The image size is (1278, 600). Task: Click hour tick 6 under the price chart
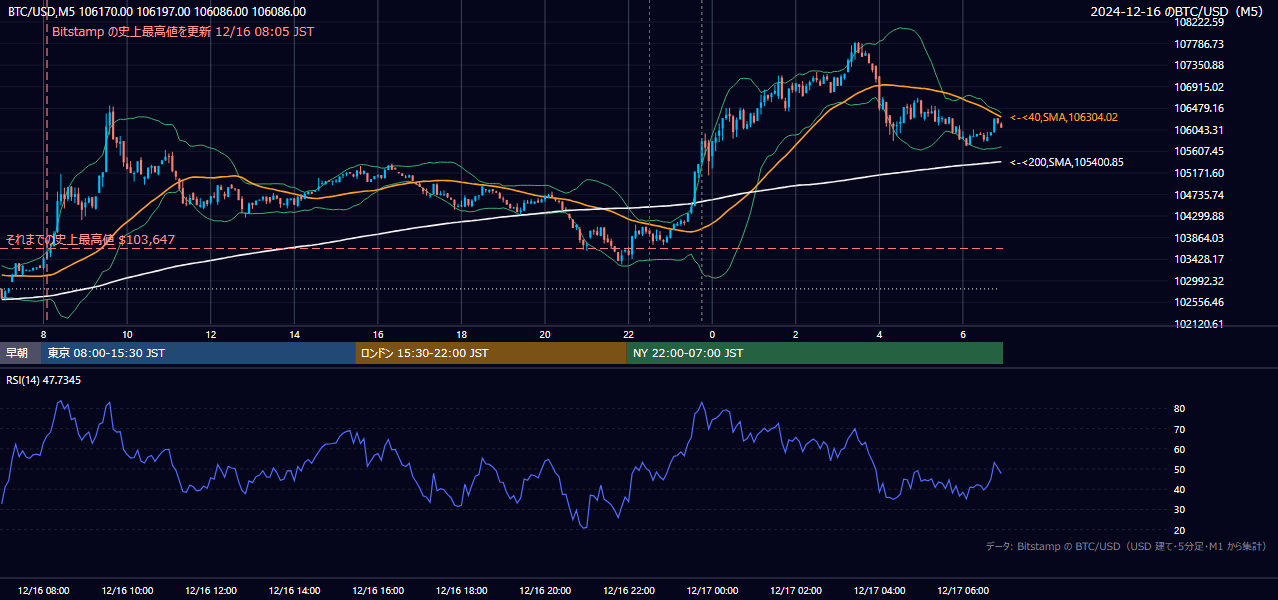coord(963,334)
